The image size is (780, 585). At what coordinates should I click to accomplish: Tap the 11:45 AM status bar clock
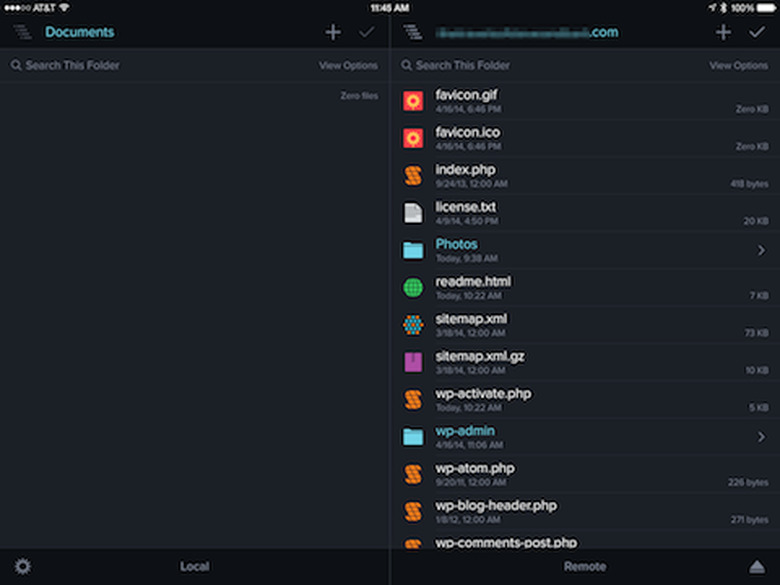(x=390, y=8)
